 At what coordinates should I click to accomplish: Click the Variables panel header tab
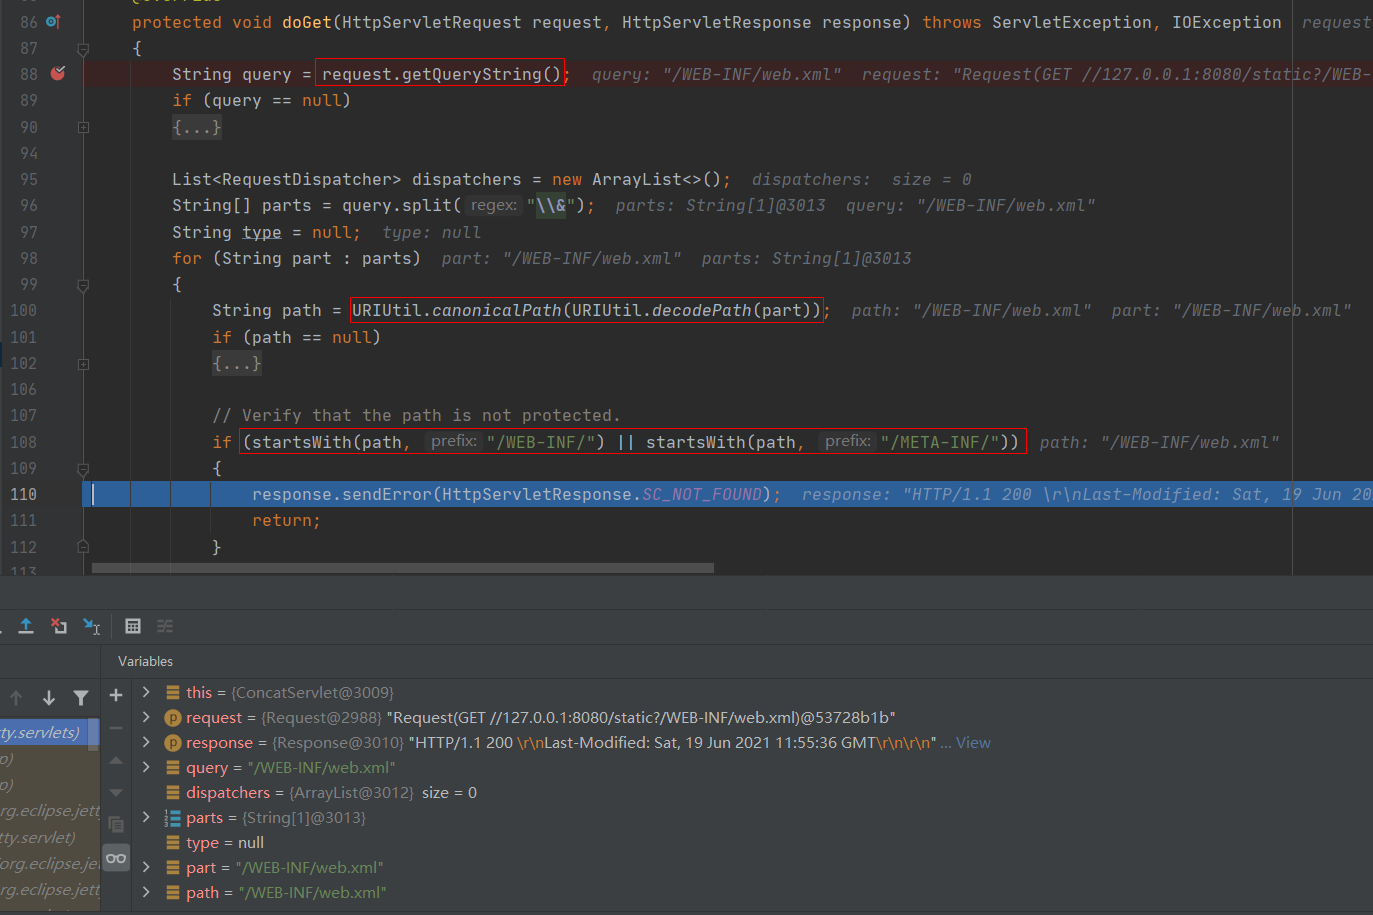pos(145,661)
